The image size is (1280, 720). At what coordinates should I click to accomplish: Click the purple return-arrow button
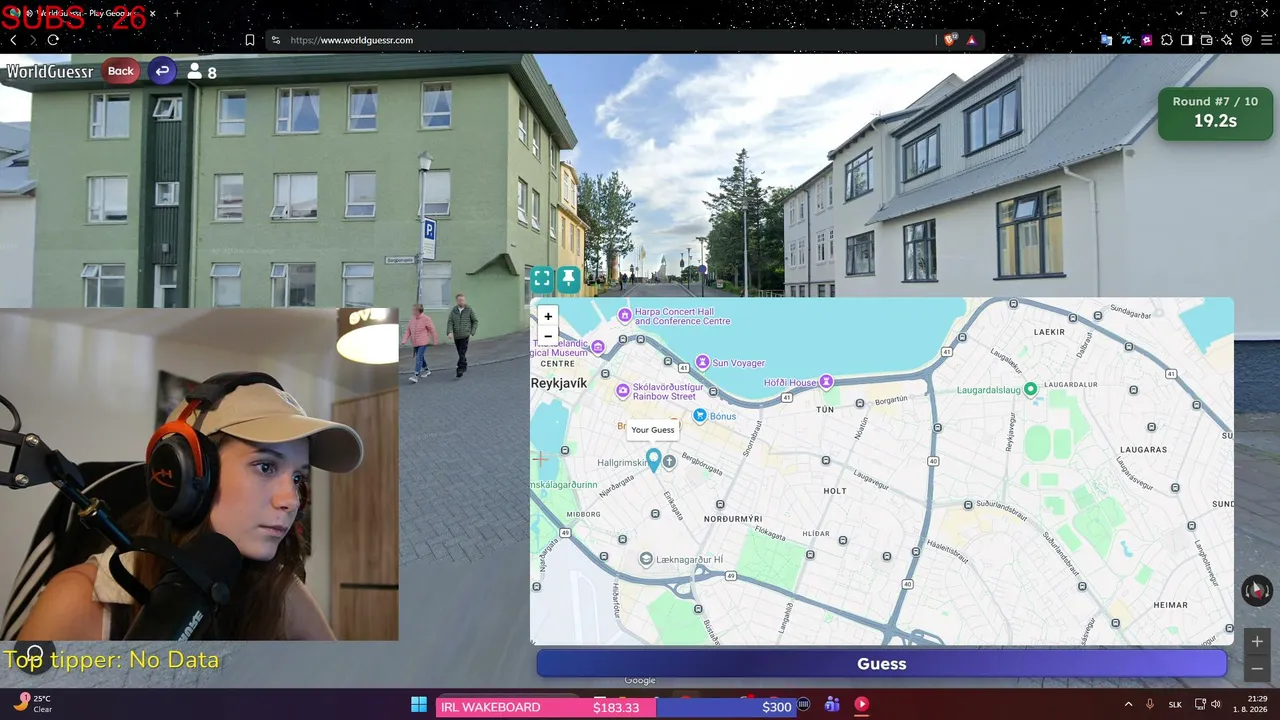tap(162, 71)
